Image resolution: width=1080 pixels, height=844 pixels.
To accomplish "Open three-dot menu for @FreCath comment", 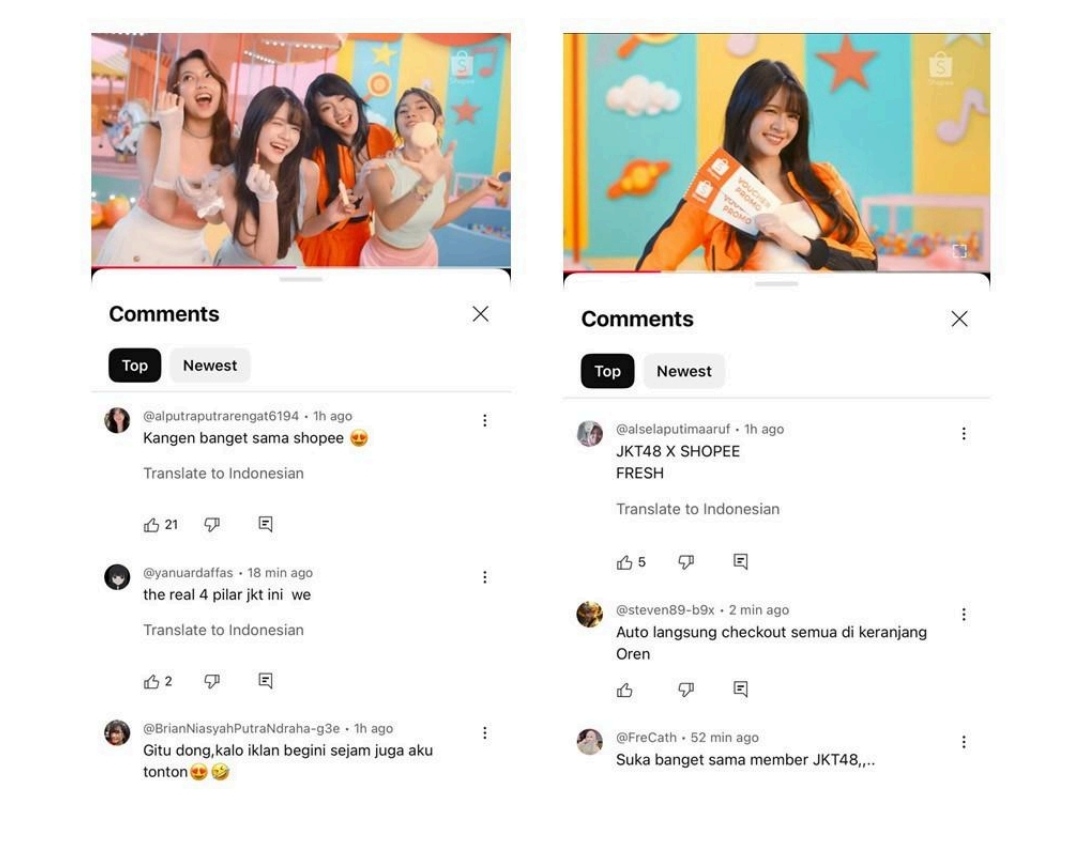I will point(964,742).
